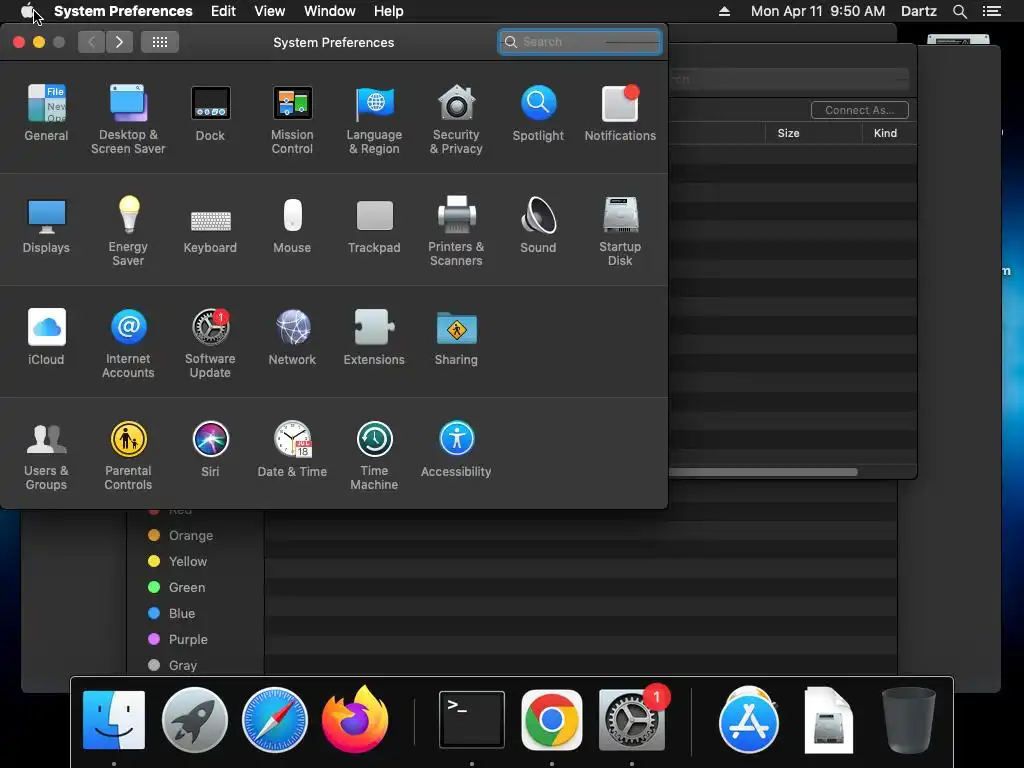Click Connect As button in Finder window

click(x=859, y=110)
